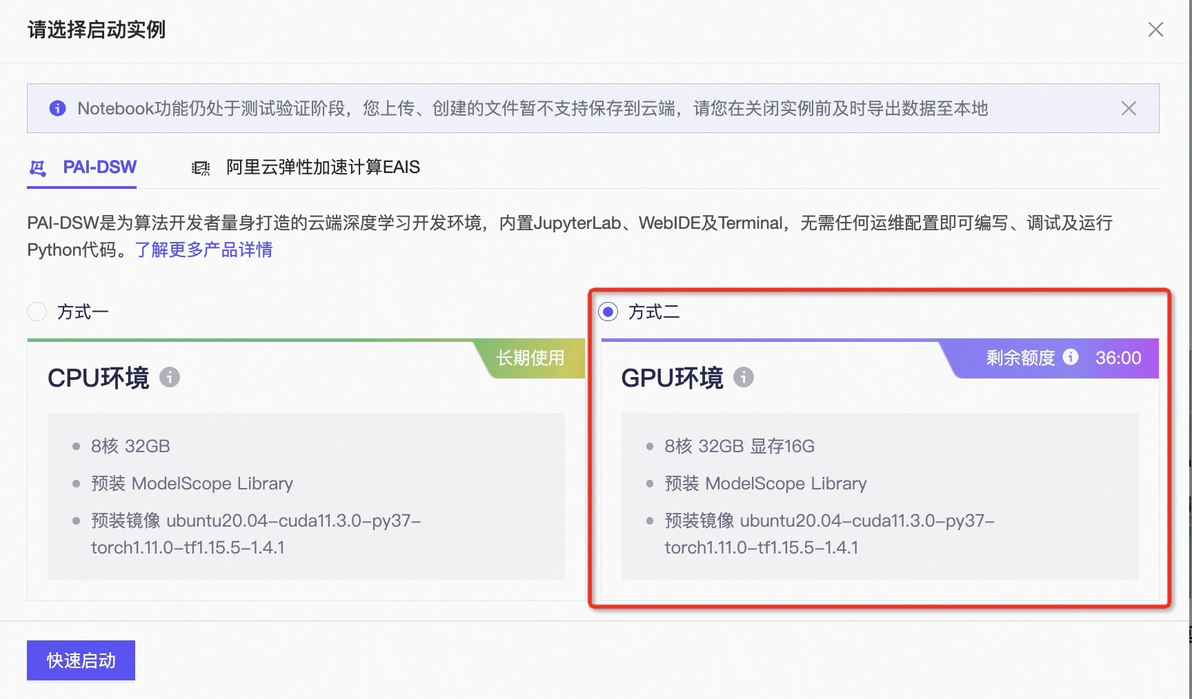Click the 8核 32GB 显存16G spec line
The width and height of the screenshot is (1192, 699).
pos(739,446)
